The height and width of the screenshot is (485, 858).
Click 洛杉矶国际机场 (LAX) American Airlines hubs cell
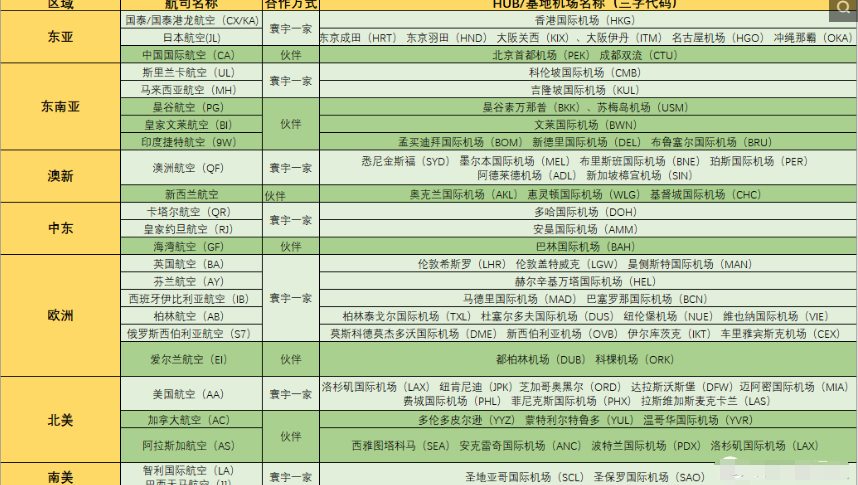point(588,394)
